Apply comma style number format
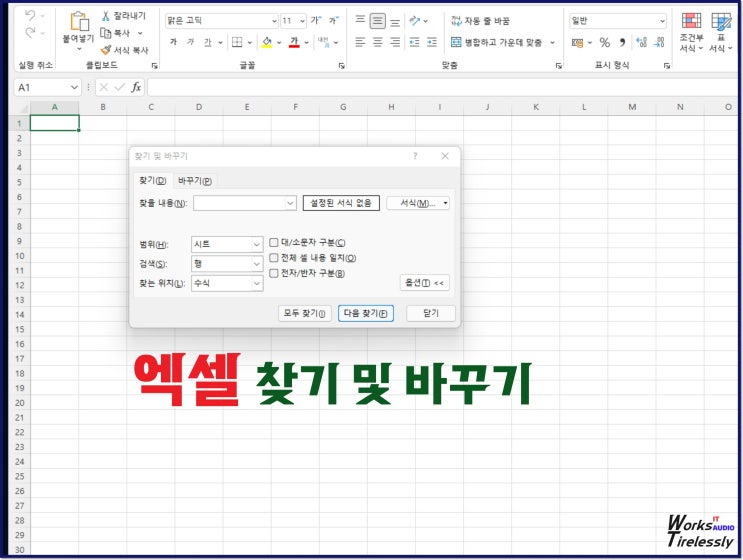Viewport: 743px width, 560px height. (623, 43)
